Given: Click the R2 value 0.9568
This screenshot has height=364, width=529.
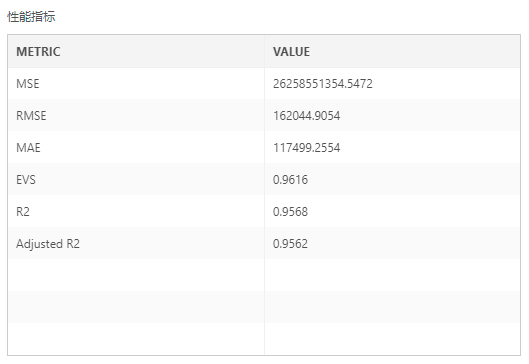Looking at the screenshot, I should 290,212.
